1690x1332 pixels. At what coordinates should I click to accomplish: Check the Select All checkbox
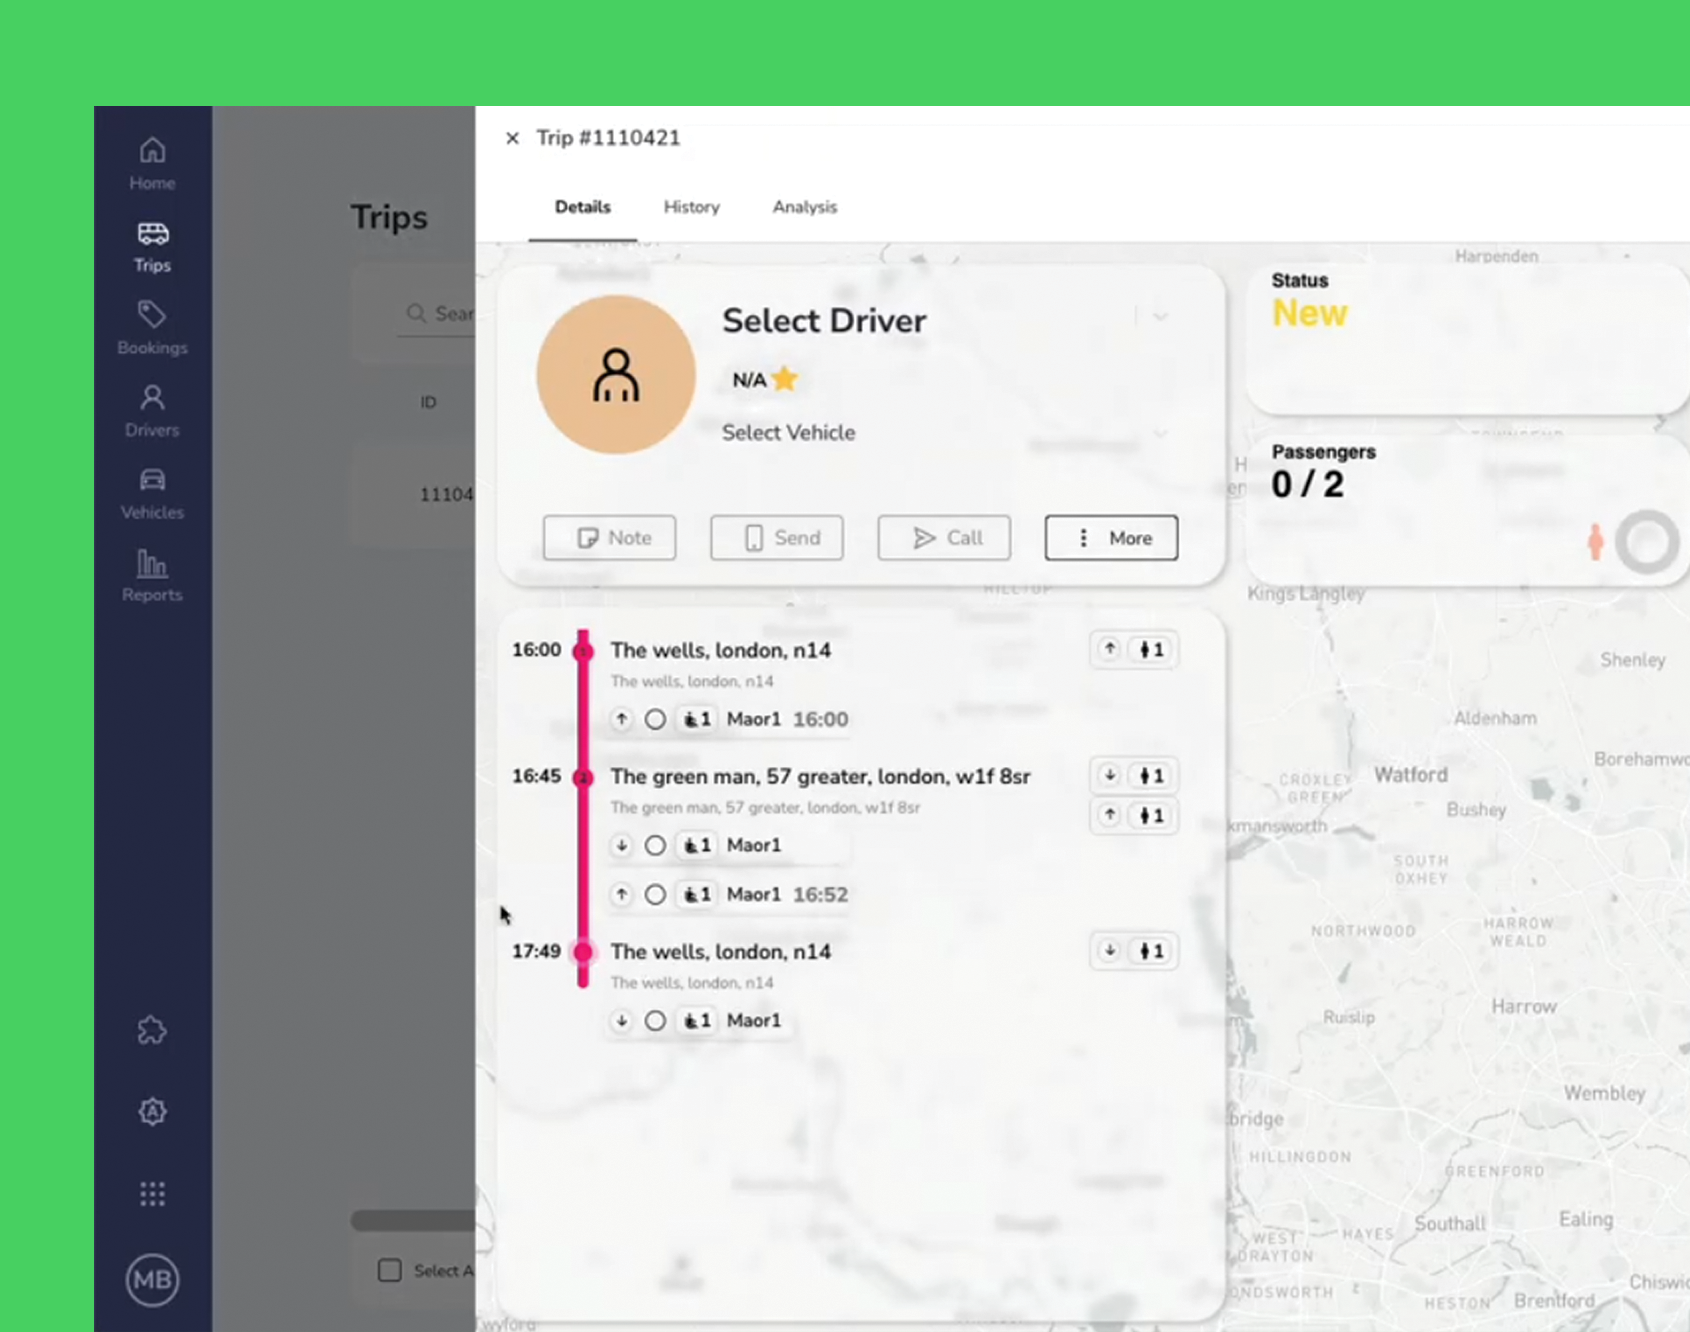(390, 1270)
